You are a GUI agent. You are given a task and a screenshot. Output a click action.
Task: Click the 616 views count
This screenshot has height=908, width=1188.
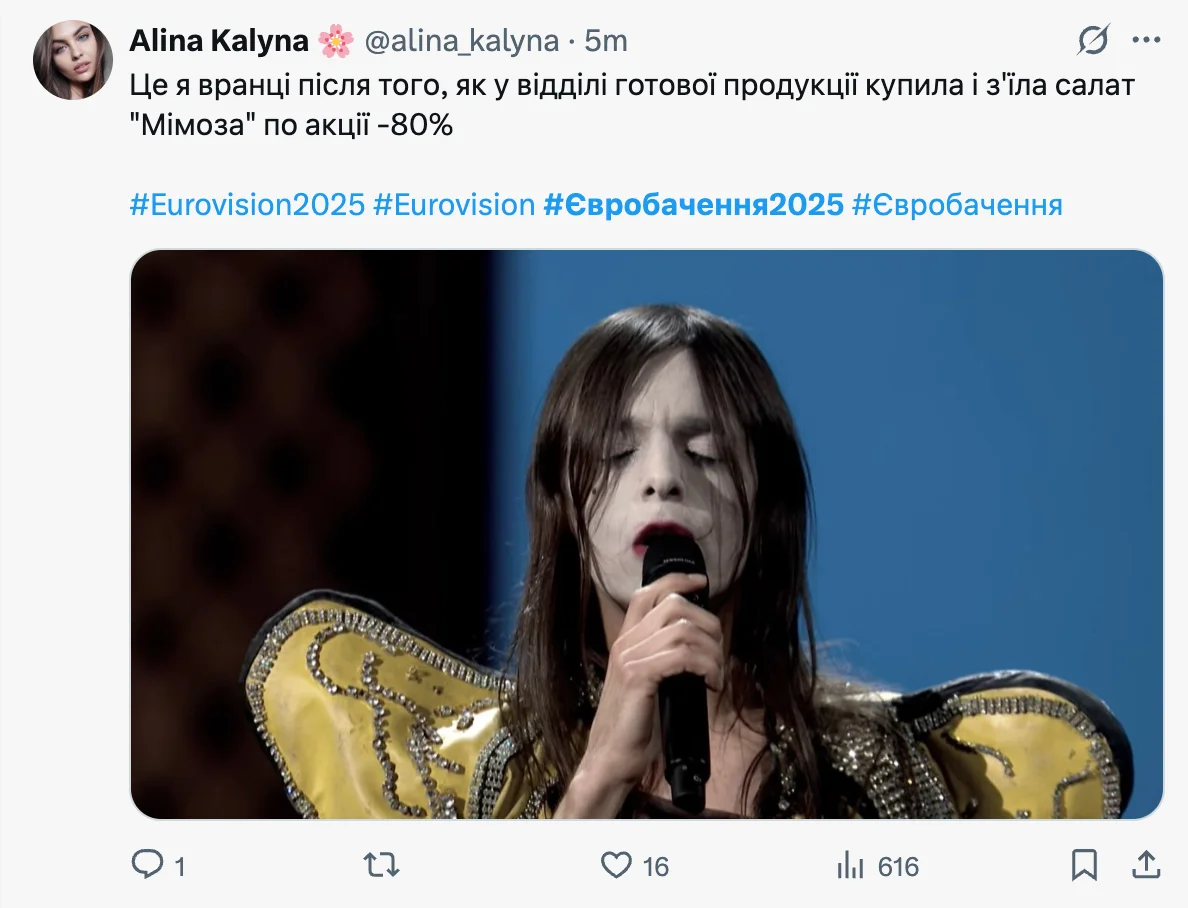click(x=898, y=866)
